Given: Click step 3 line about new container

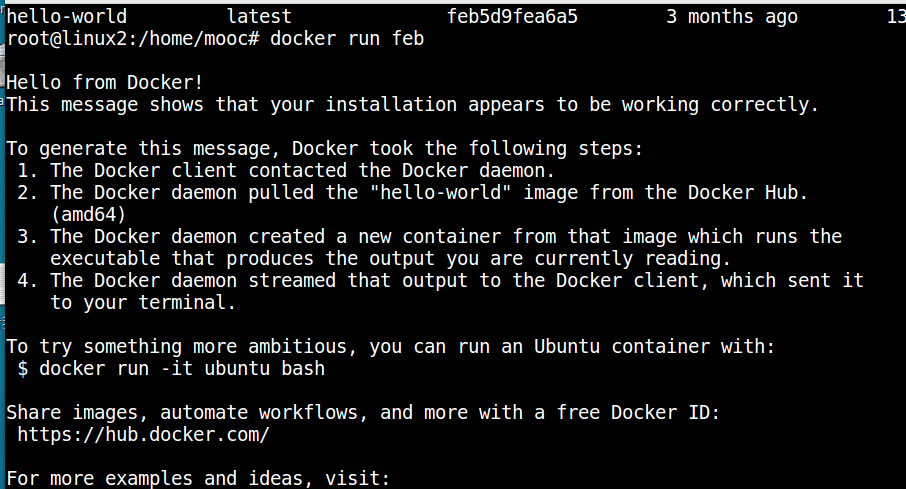Looking at the screenshot, I should click(429, 236).
